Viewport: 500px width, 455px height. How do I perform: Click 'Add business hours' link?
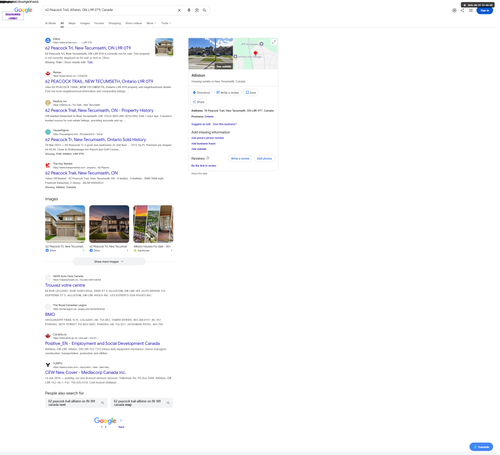point(203,144)
